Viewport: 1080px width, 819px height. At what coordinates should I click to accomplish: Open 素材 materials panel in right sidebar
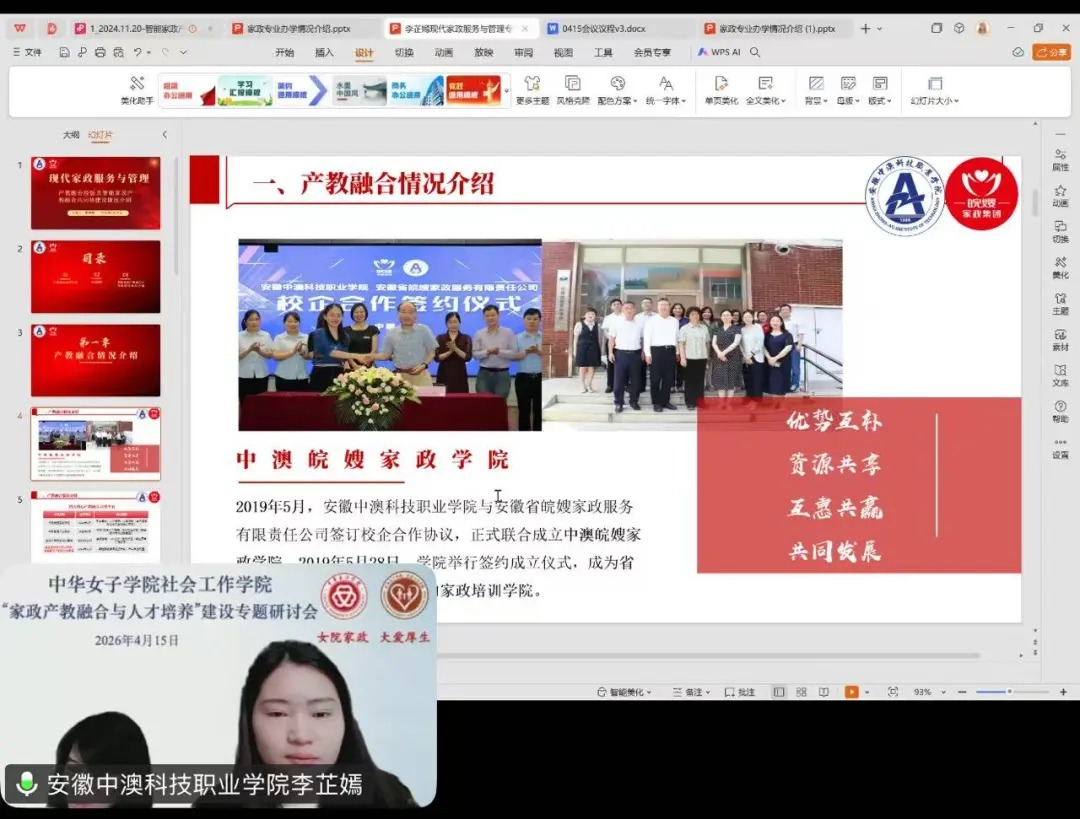pyautogui.click(x=1060, y=339)
